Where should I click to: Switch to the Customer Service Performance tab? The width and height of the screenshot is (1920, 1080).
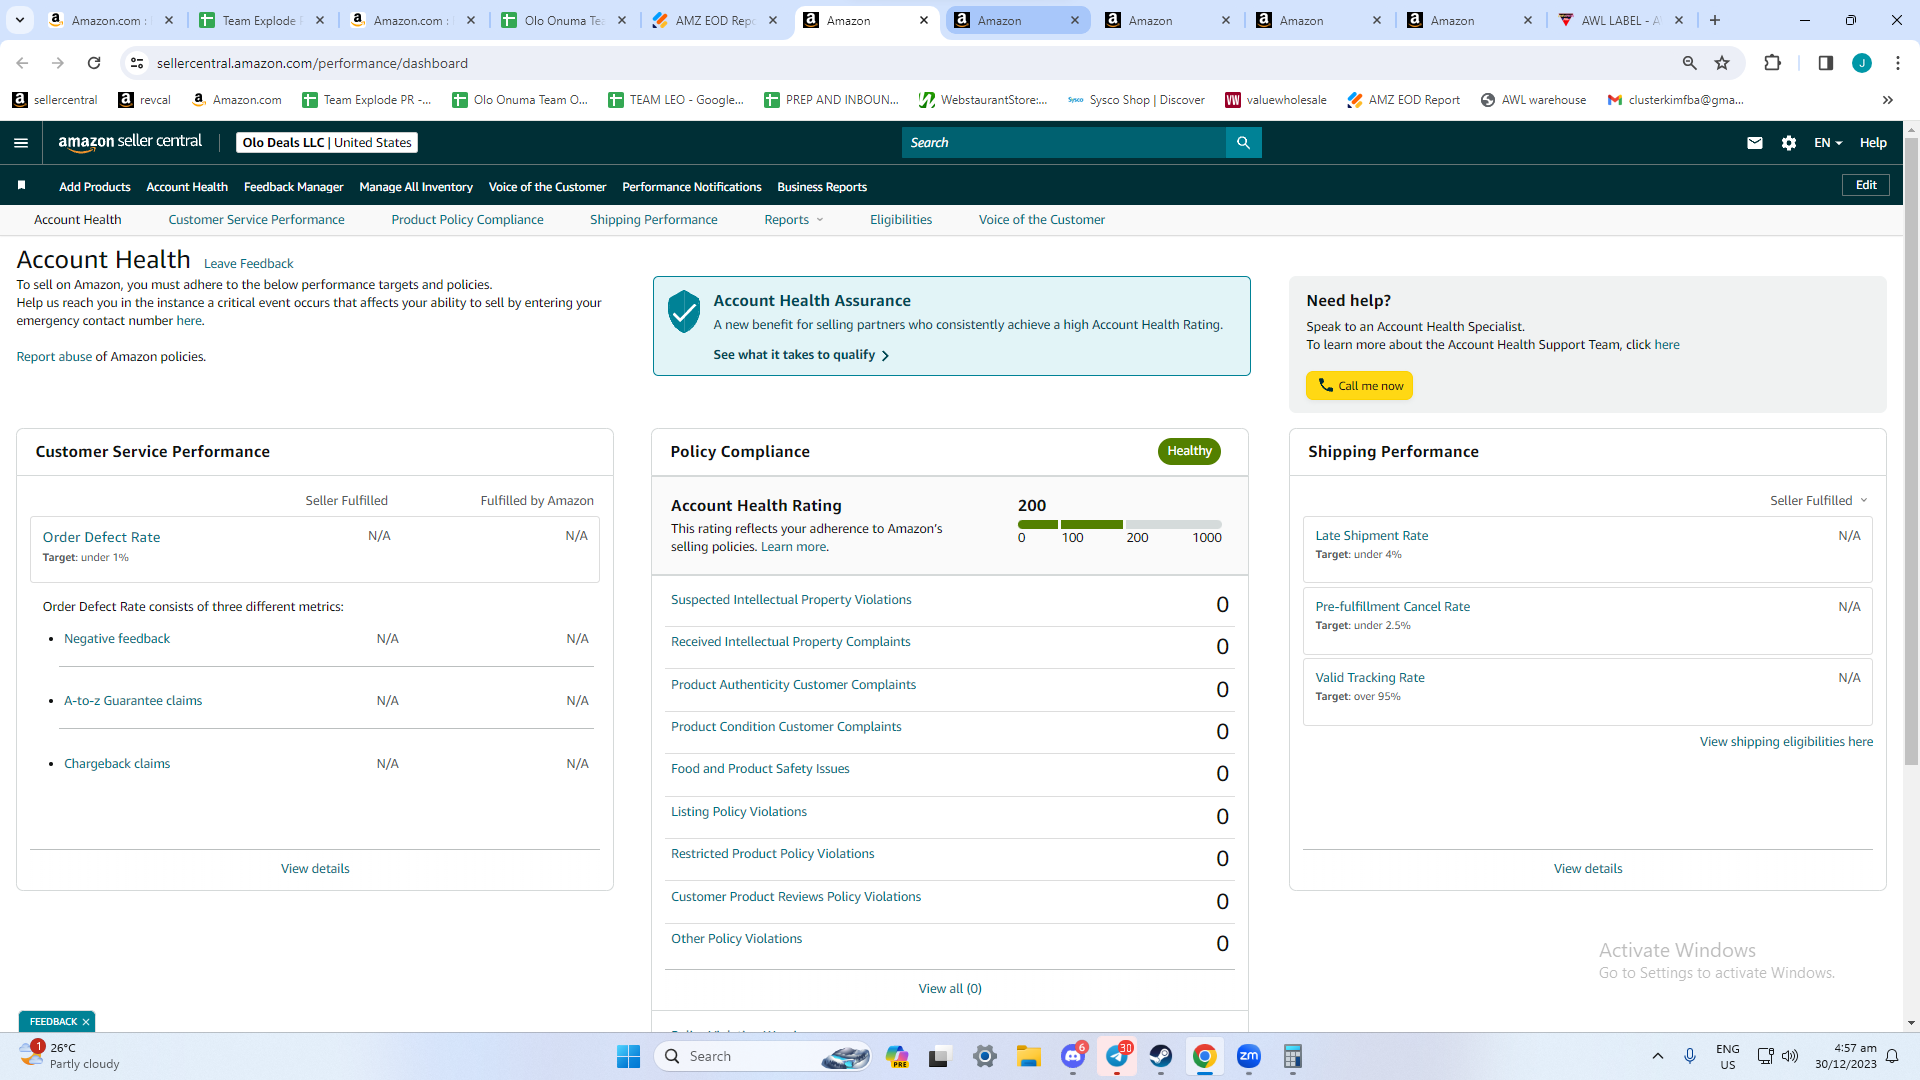pos(256,220)
